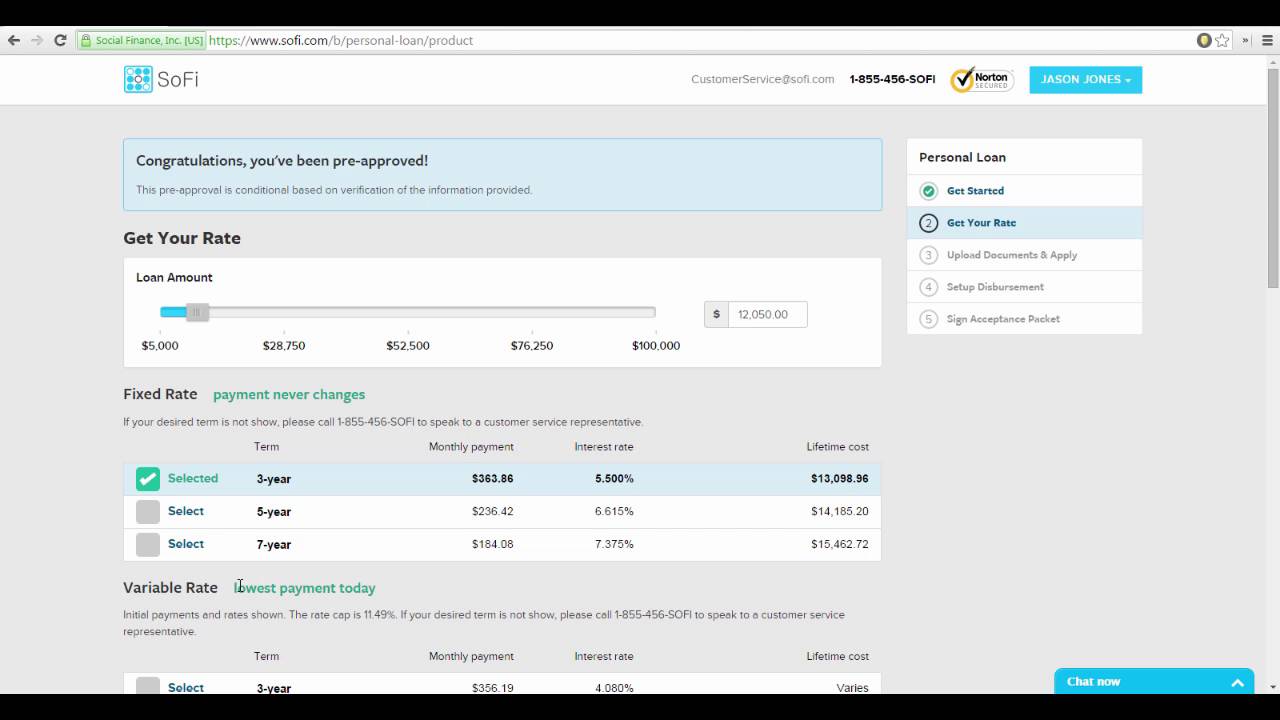Click the Select label for 7-year fixed
Viewport: 1280px width, 720px height.
click(186, 544)
